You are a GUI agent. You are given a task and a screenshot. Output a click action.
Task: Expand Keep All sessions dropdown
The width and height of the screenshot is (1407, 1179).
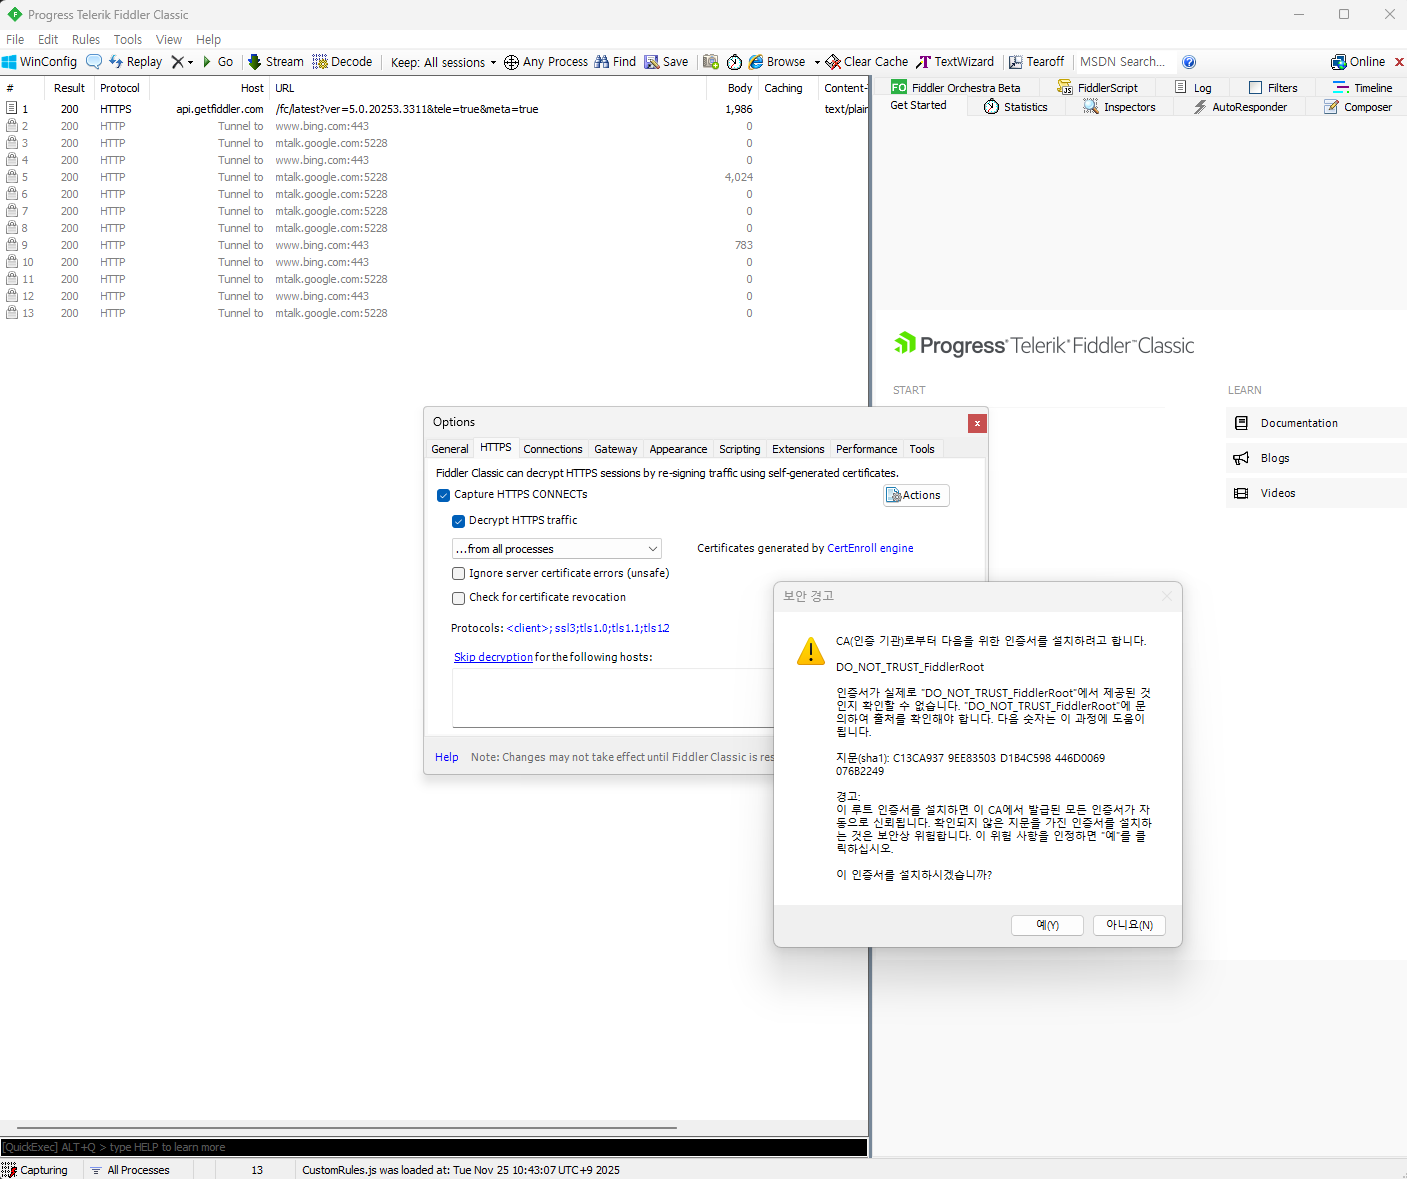click(x=443, y=62)
